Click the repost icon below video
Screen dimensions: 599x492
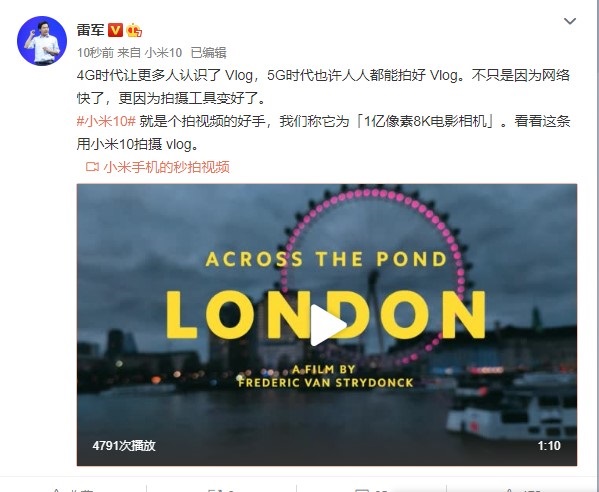coord(213,490)
